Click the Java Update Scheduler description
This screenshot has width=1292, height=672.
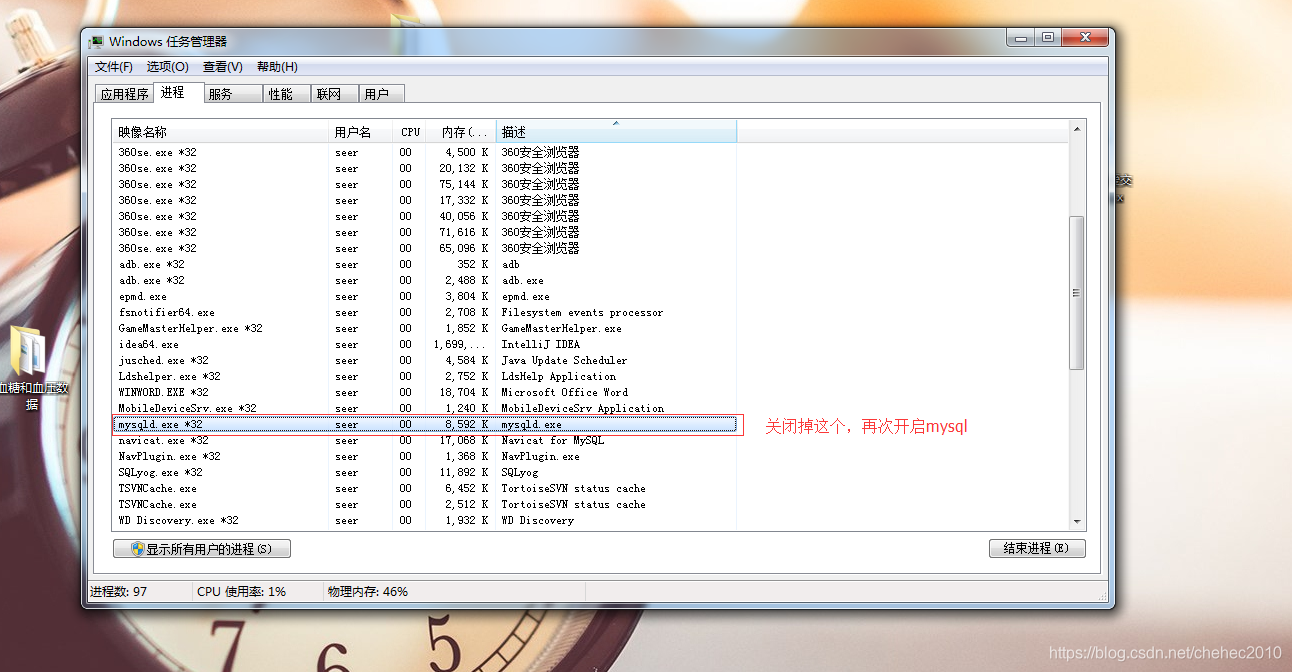[x=565, y=360]
